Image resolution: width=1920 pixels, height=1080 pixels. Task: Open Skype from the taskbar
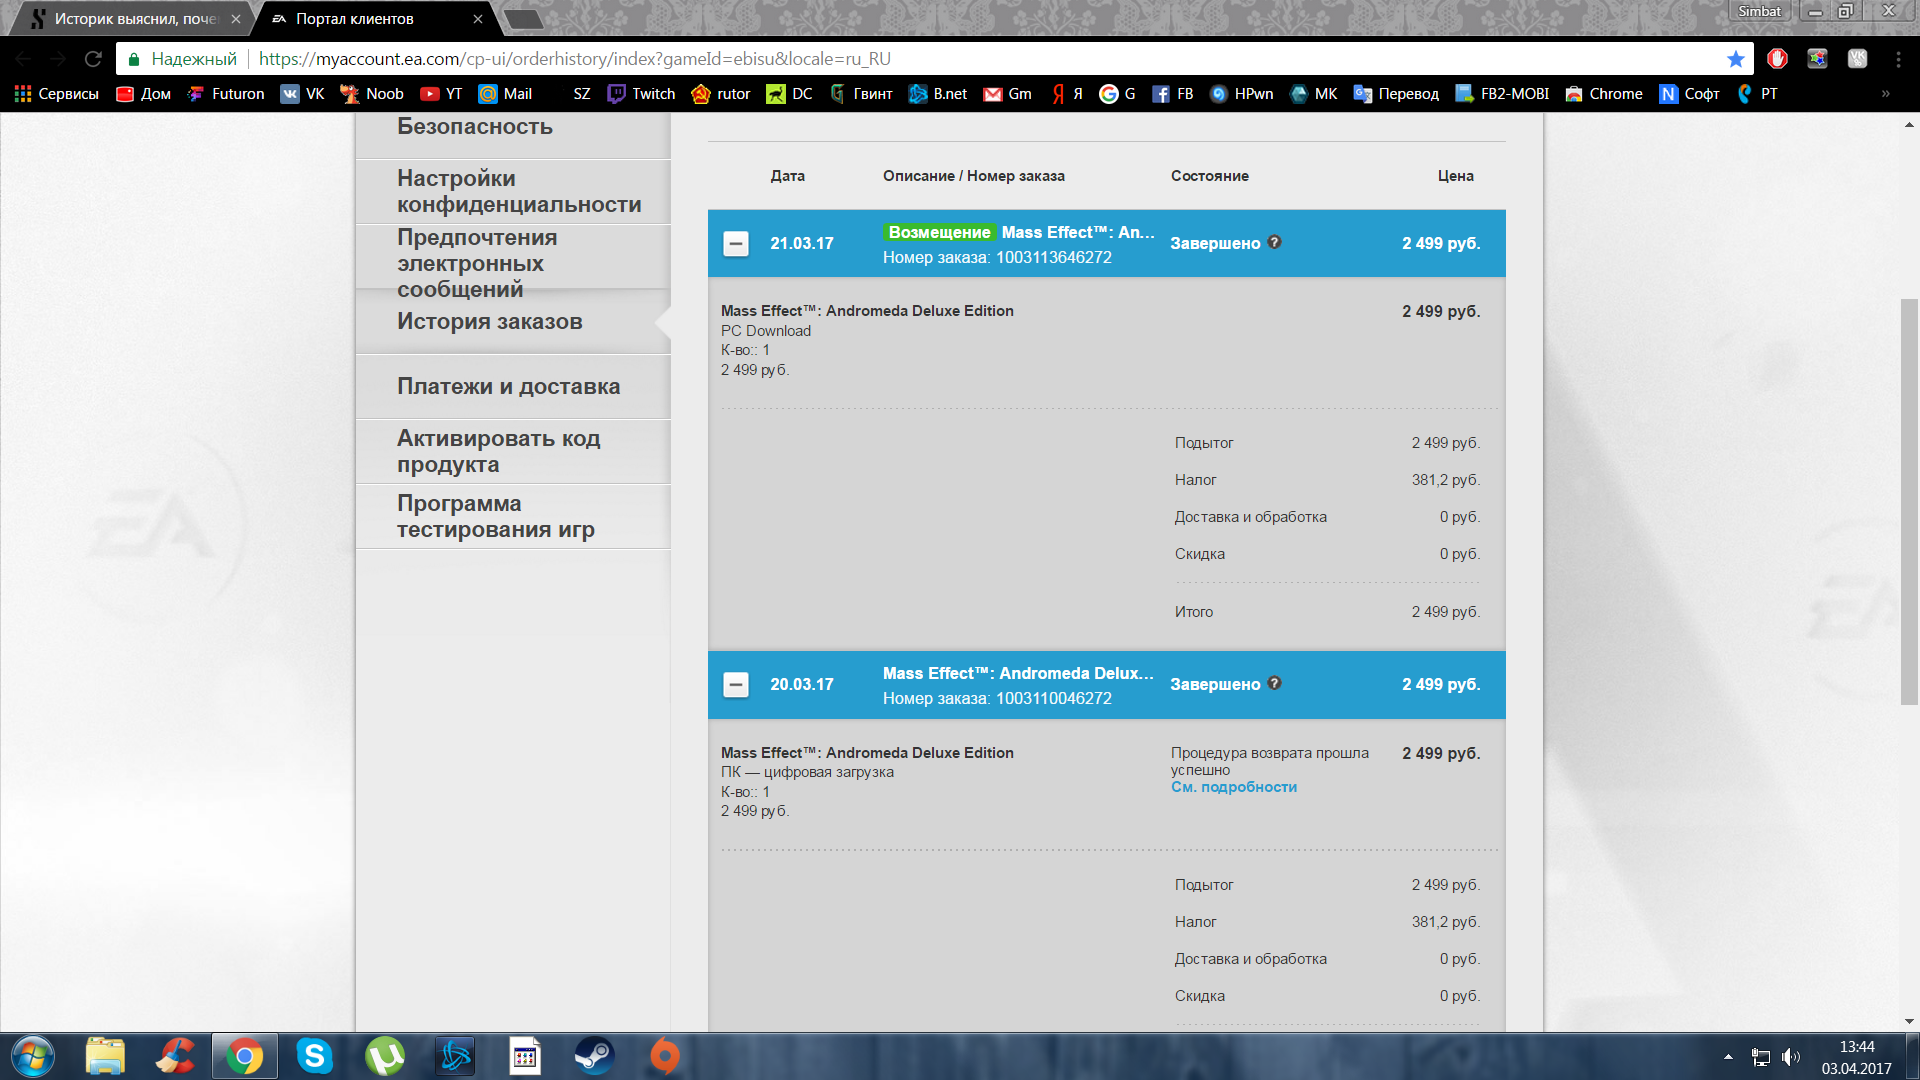pyautogui.click(x=314, y=1056)
